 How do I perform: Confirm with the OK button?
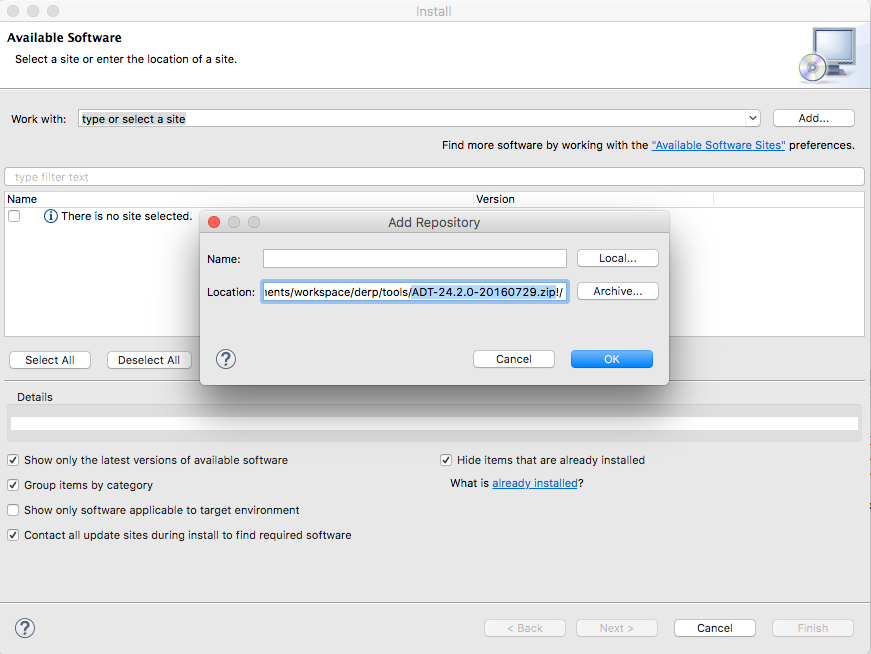(x=612, y=359)
